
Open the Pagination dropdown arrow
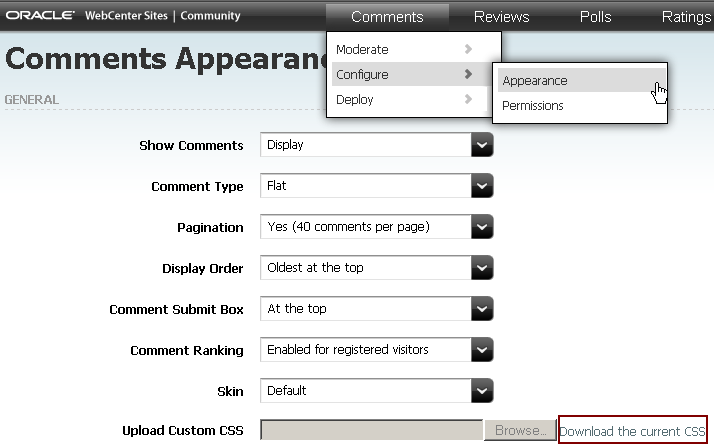[x=482, y=227]
